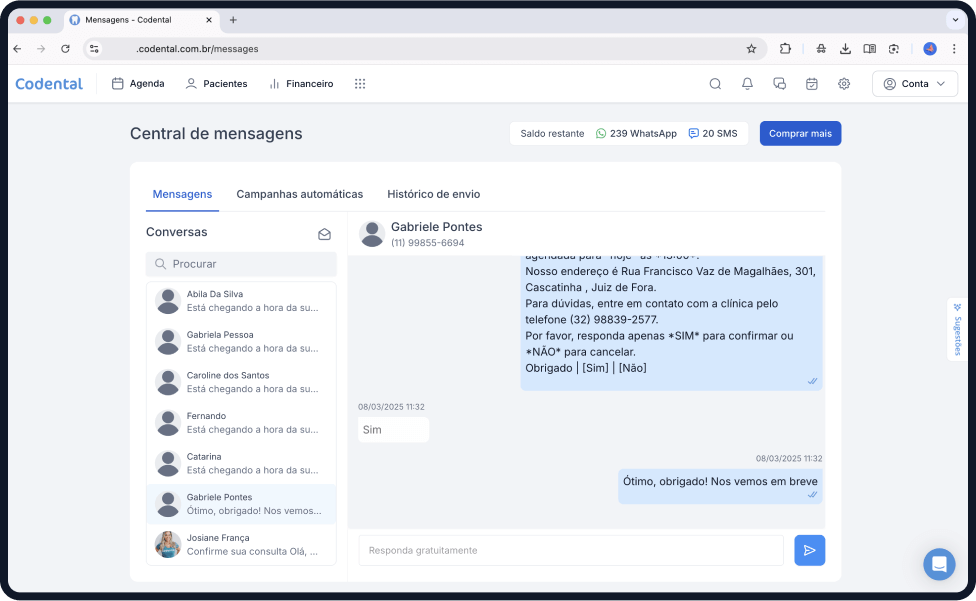This screenshot has width=976, height=601.
Task: Open Chrome tab list dropdown arrow
Action: pyautogui.click(x=953, y=20)
